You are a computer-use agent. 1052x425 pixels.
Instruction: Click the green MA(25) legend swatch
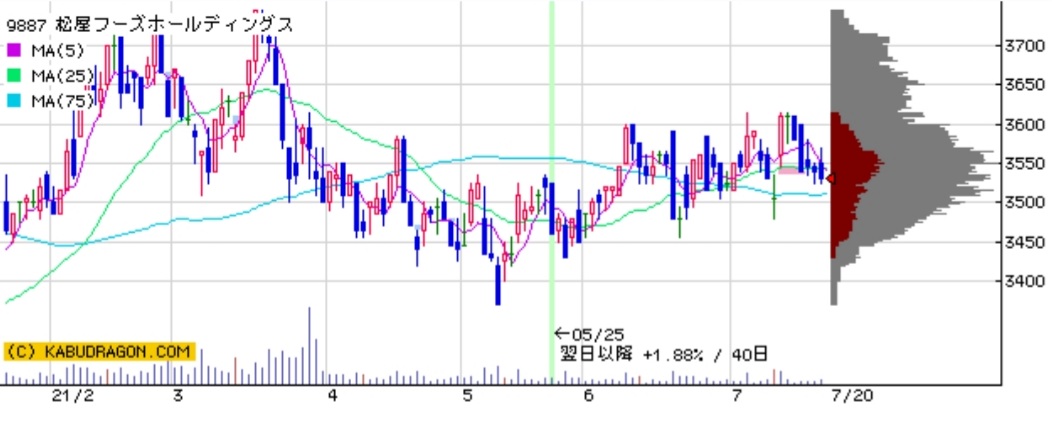click(13, 76)
